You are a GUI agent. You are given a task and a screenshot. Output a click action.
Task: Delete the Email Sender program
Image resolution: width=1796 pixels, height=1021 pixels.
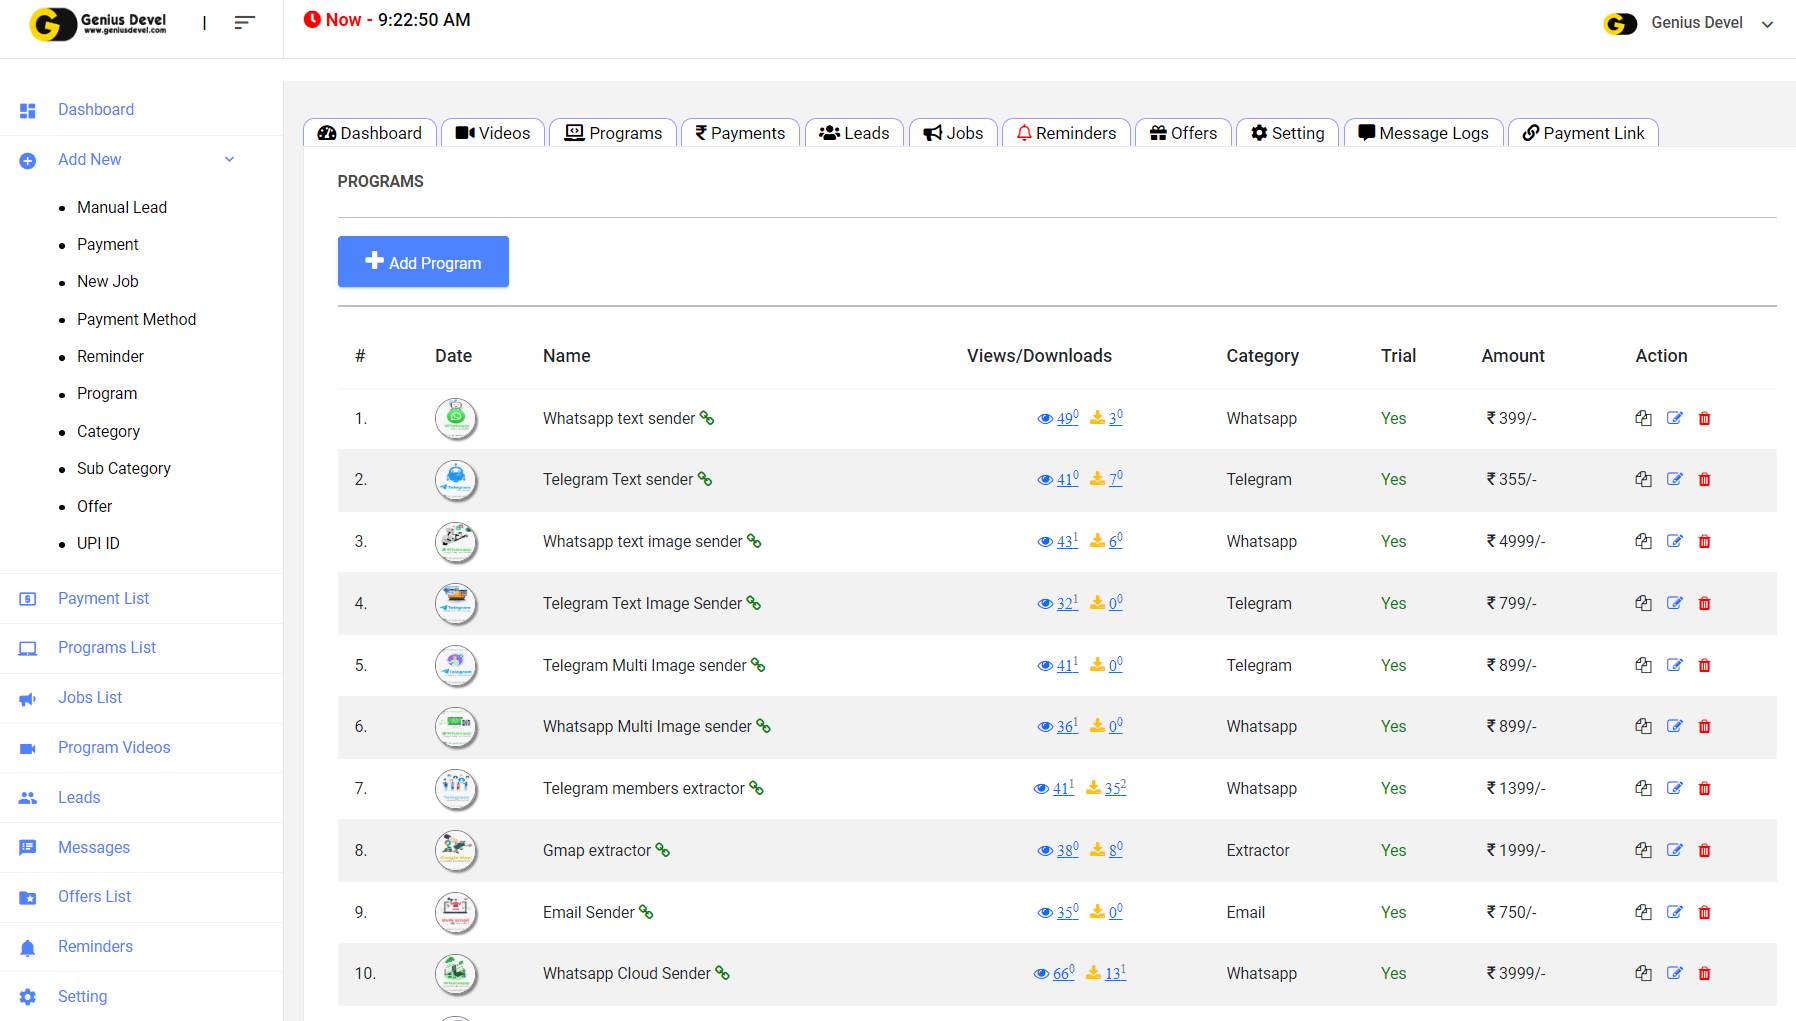pyautogui.click(x=1704, y=913)
